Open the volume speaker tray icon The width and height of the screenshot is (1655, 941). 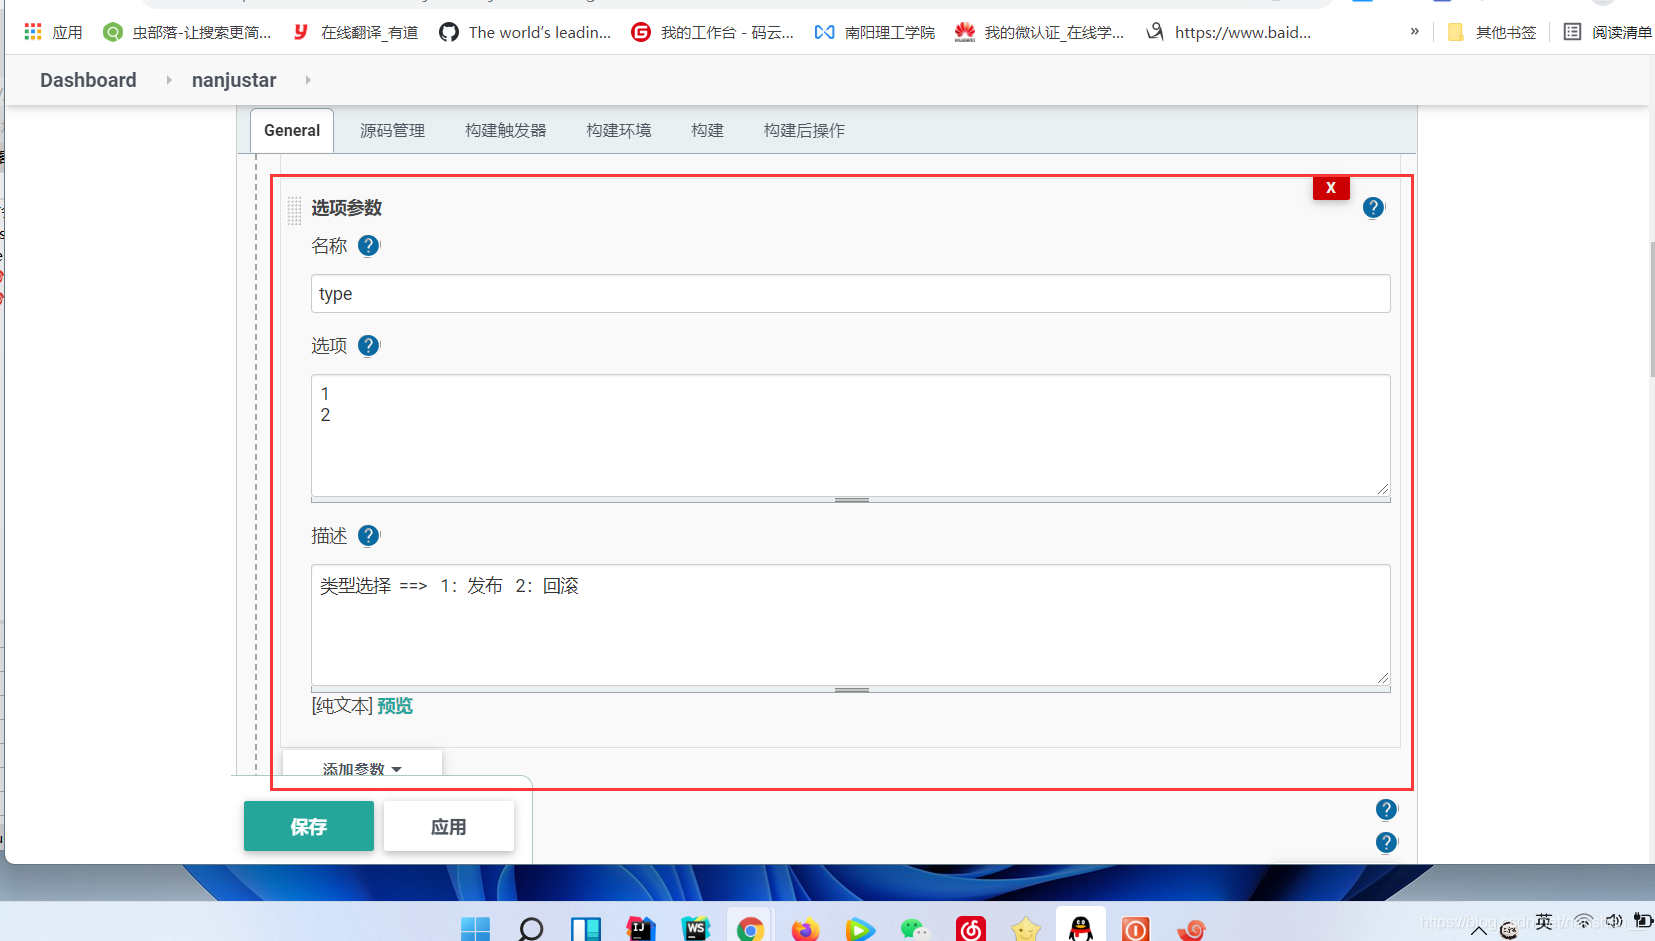[x=1613, y=921]
